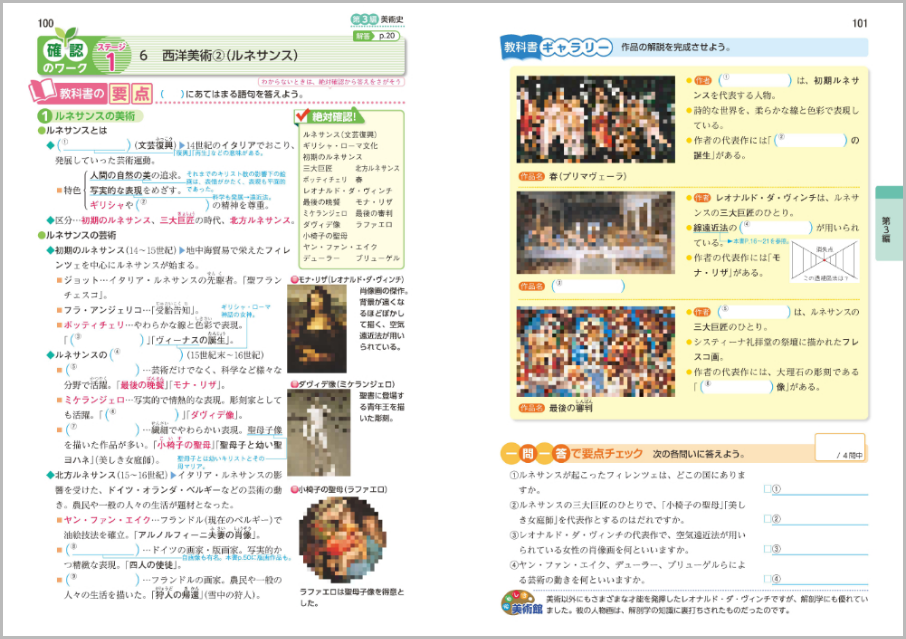Click blank ① before (文芸復興)
Screen dimensions: 906x639
[x=95, y=145]
